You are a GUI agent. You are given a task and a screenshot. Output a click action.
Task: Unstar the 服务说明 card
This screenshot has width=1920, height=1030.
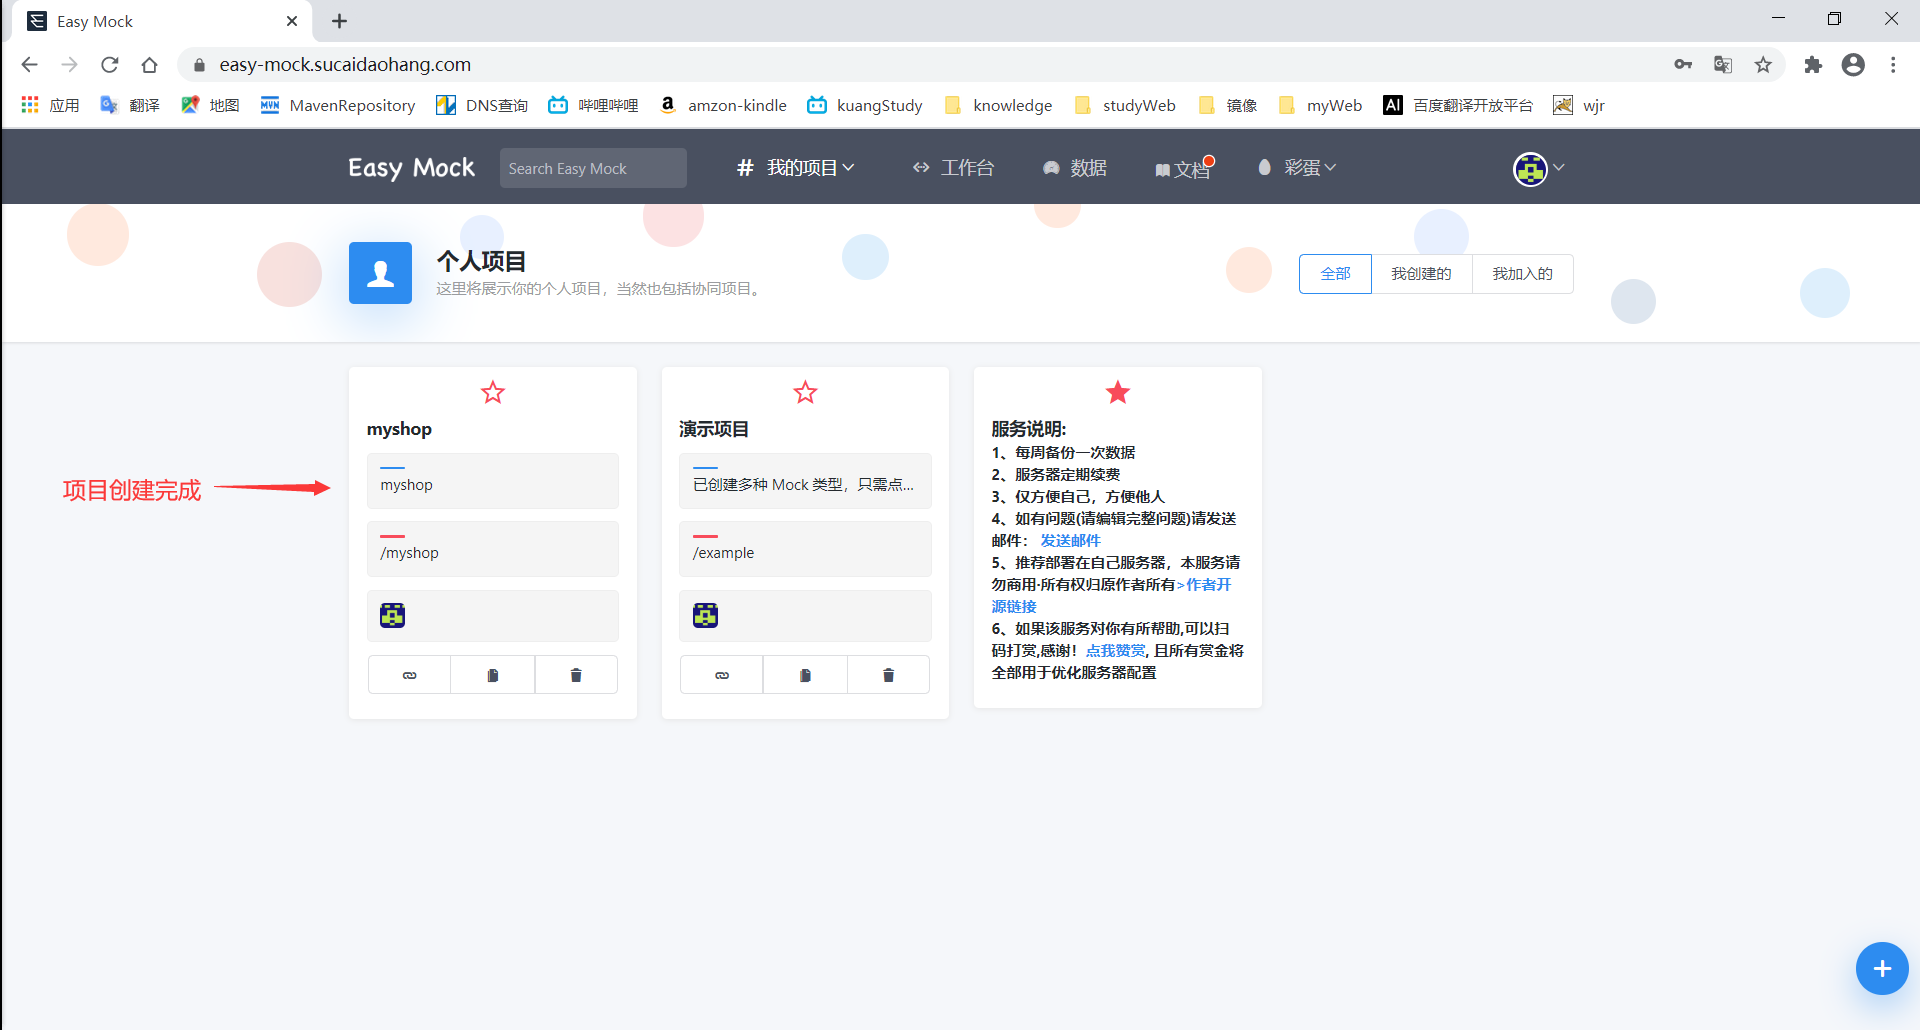pyautogui.click(x=1117, y=392)
